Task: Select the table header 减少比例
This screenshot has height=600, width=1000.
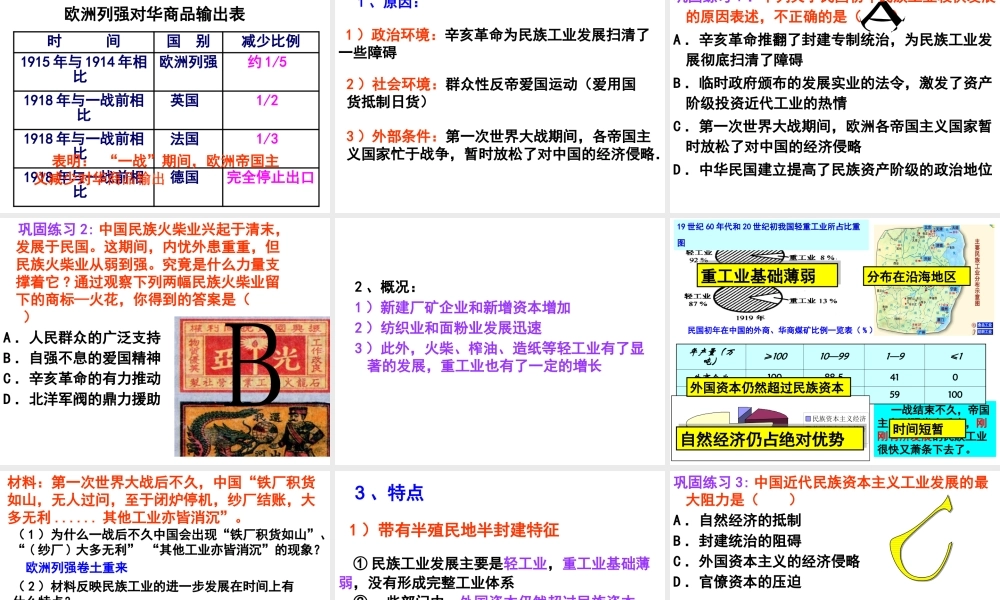Action: pyautogui.click(x=270, y=41)
